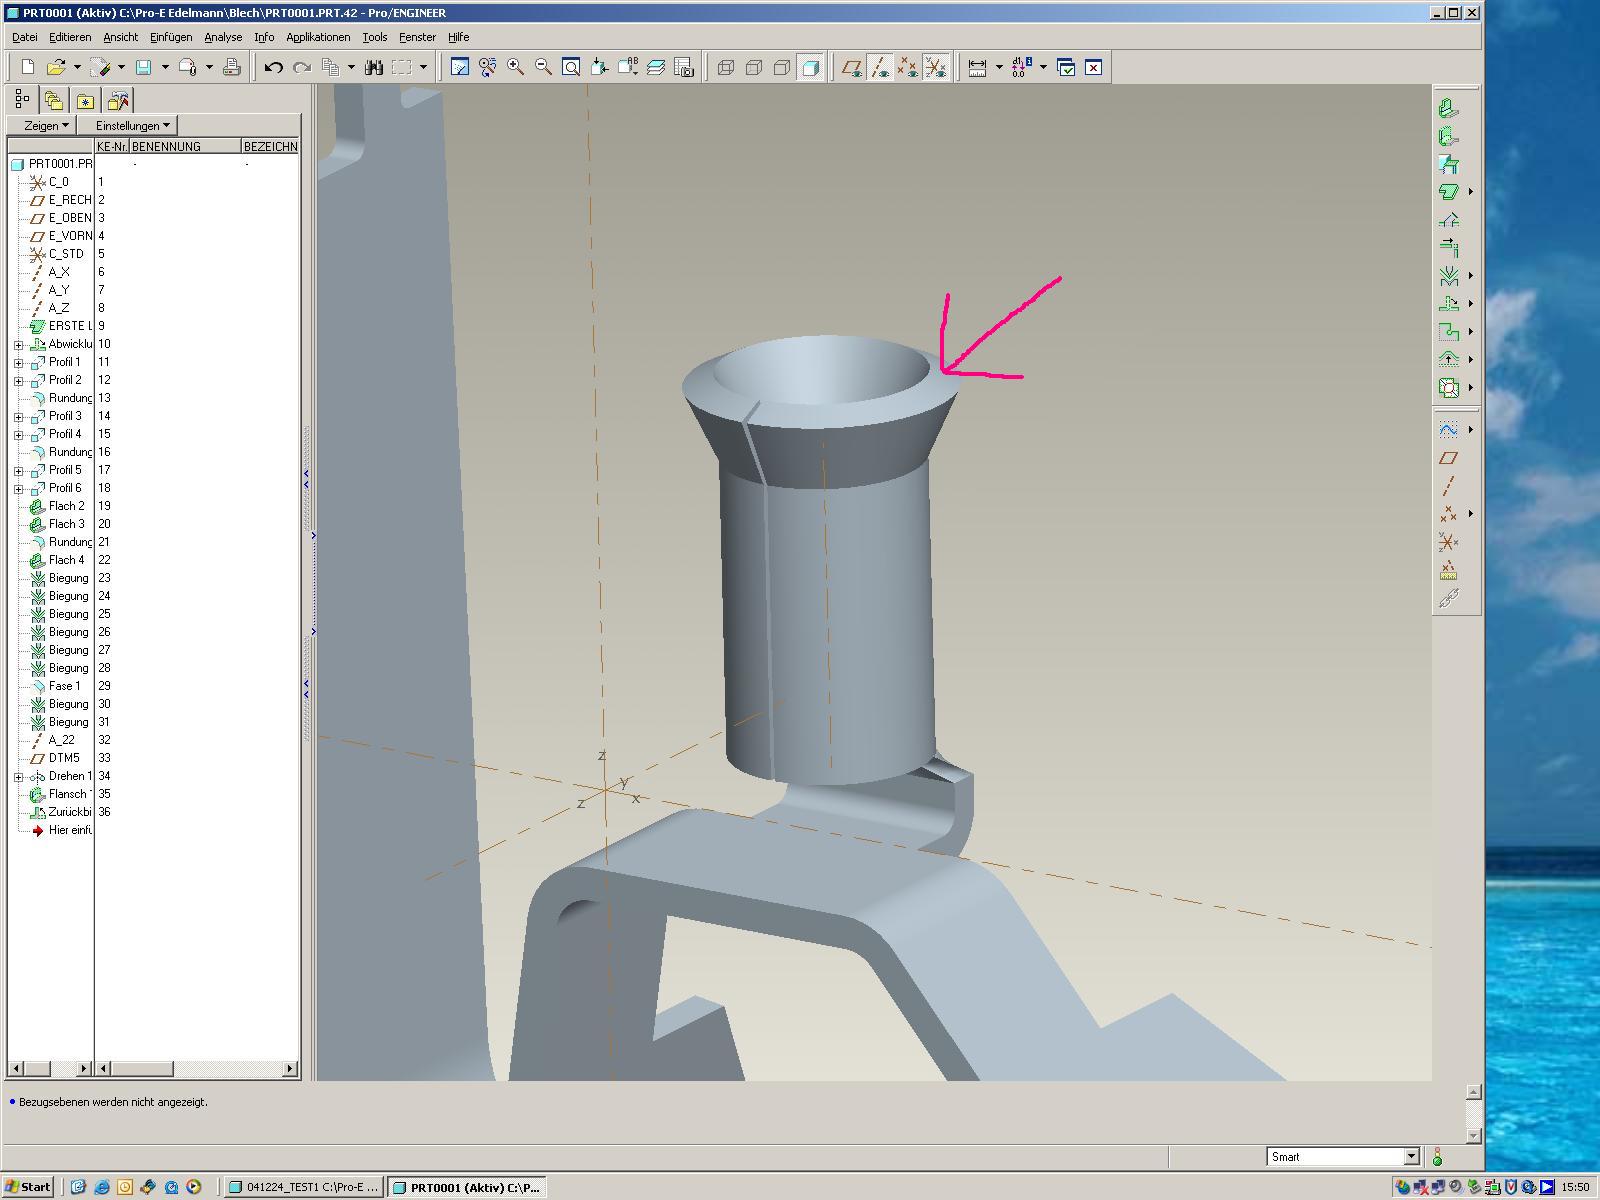Switch to no hidden display style

click(782, 67)
